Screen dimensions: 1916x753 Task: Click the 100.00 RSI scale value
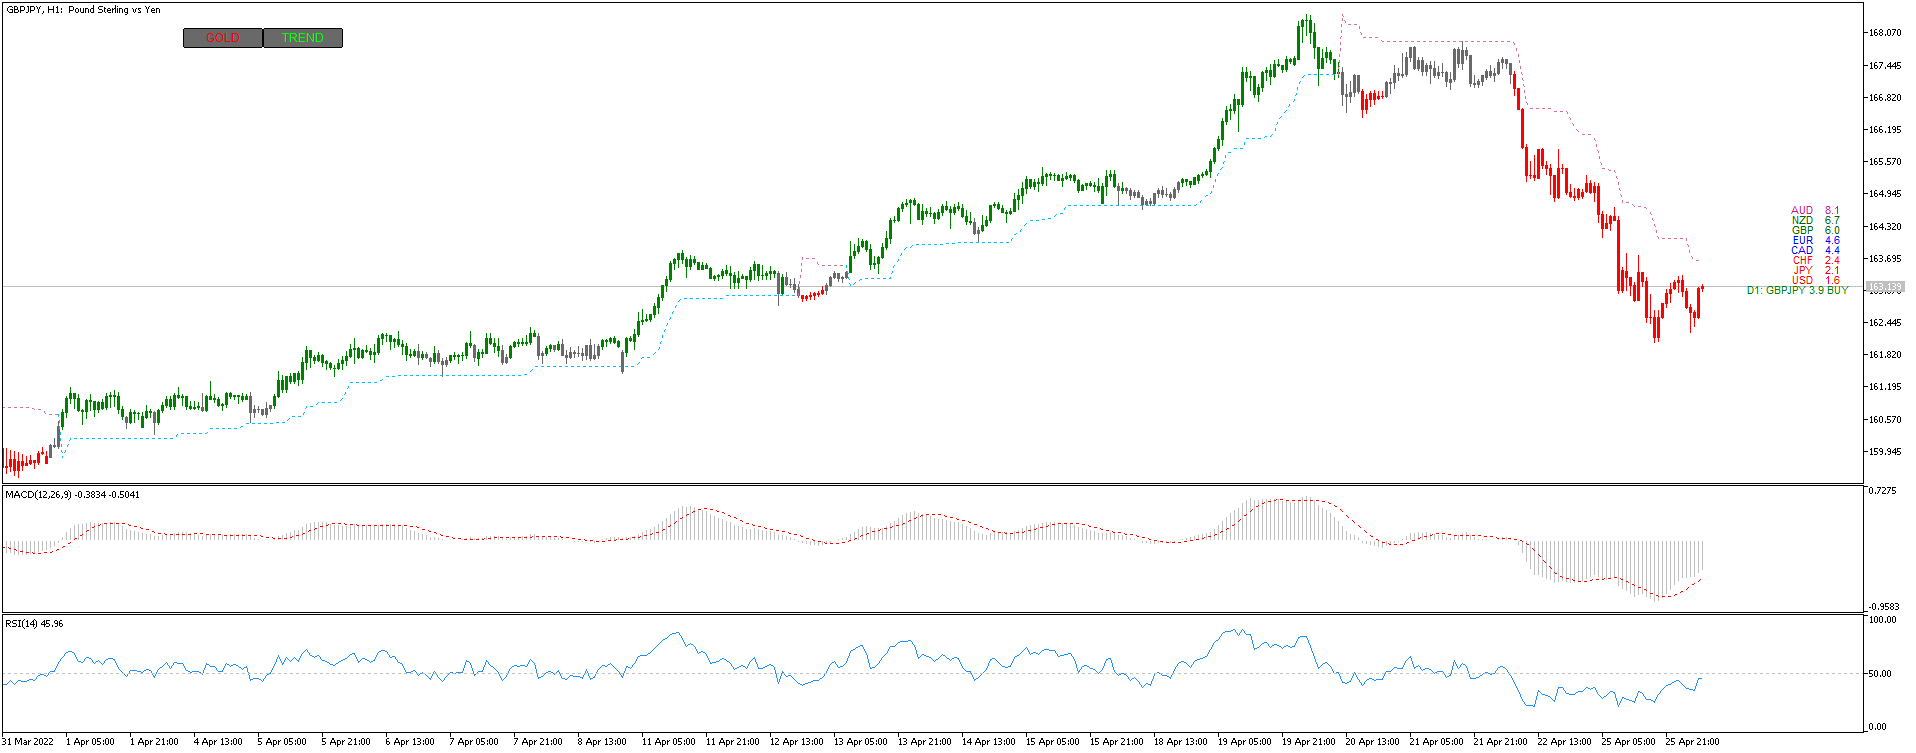1883,620
